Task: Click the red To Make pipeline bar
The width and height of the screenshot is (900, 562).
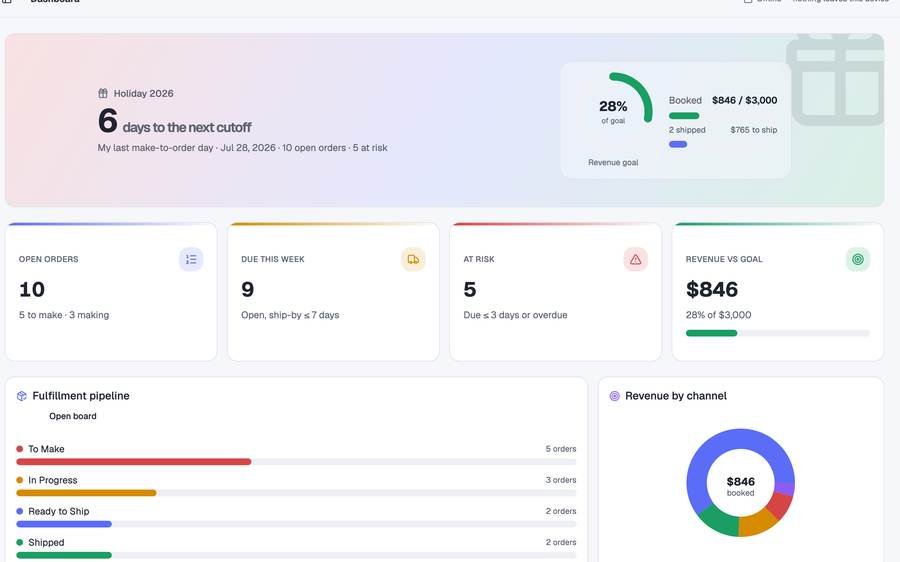Action: click(134, 462)
